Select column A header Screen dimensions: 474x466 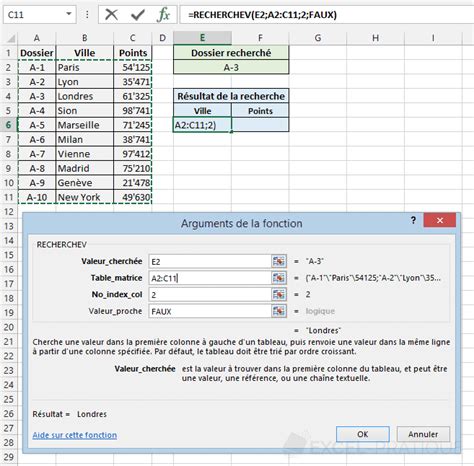pos(37,38)
